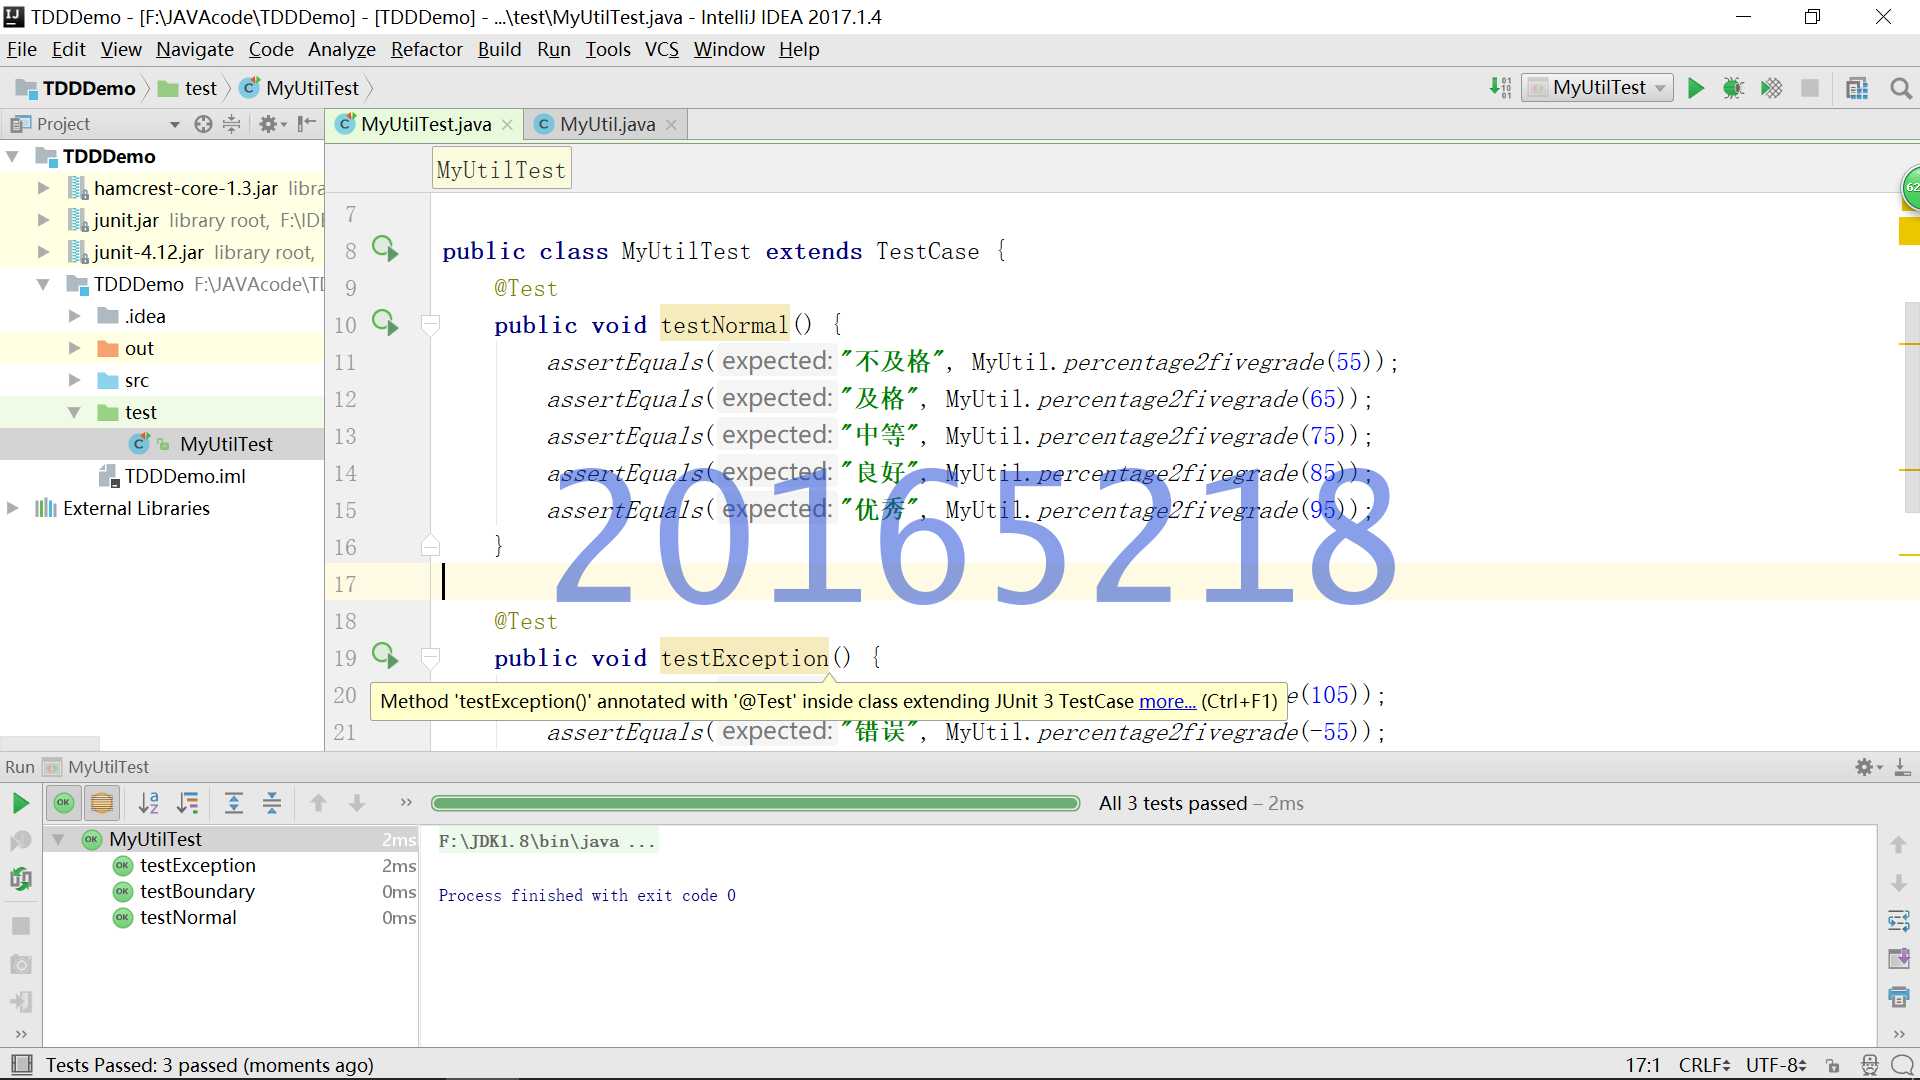Run MyUtilTest with the green play button
Image resolution: width=1920 pixels, height=1080 pixels.
(x=1696, y=88)
